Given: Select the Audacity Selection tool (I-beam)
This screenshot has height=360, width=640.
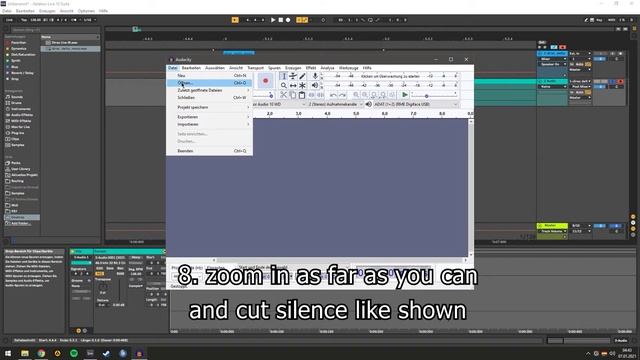Looking at the screenshot, I should [284, 76].
